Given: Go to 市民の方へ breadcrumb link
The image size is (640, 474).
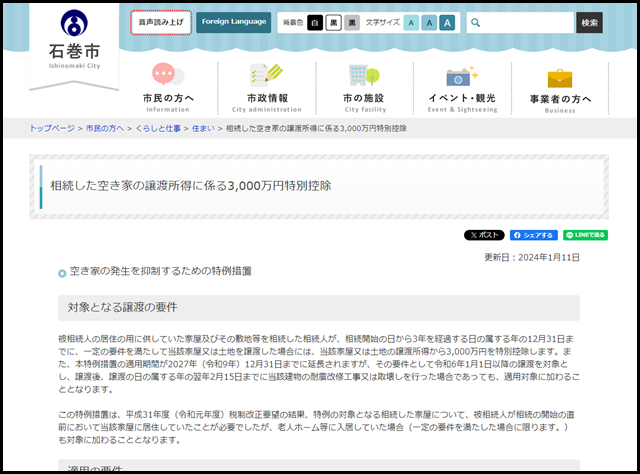Looking at the screenshot, I should tap(105, 128).
